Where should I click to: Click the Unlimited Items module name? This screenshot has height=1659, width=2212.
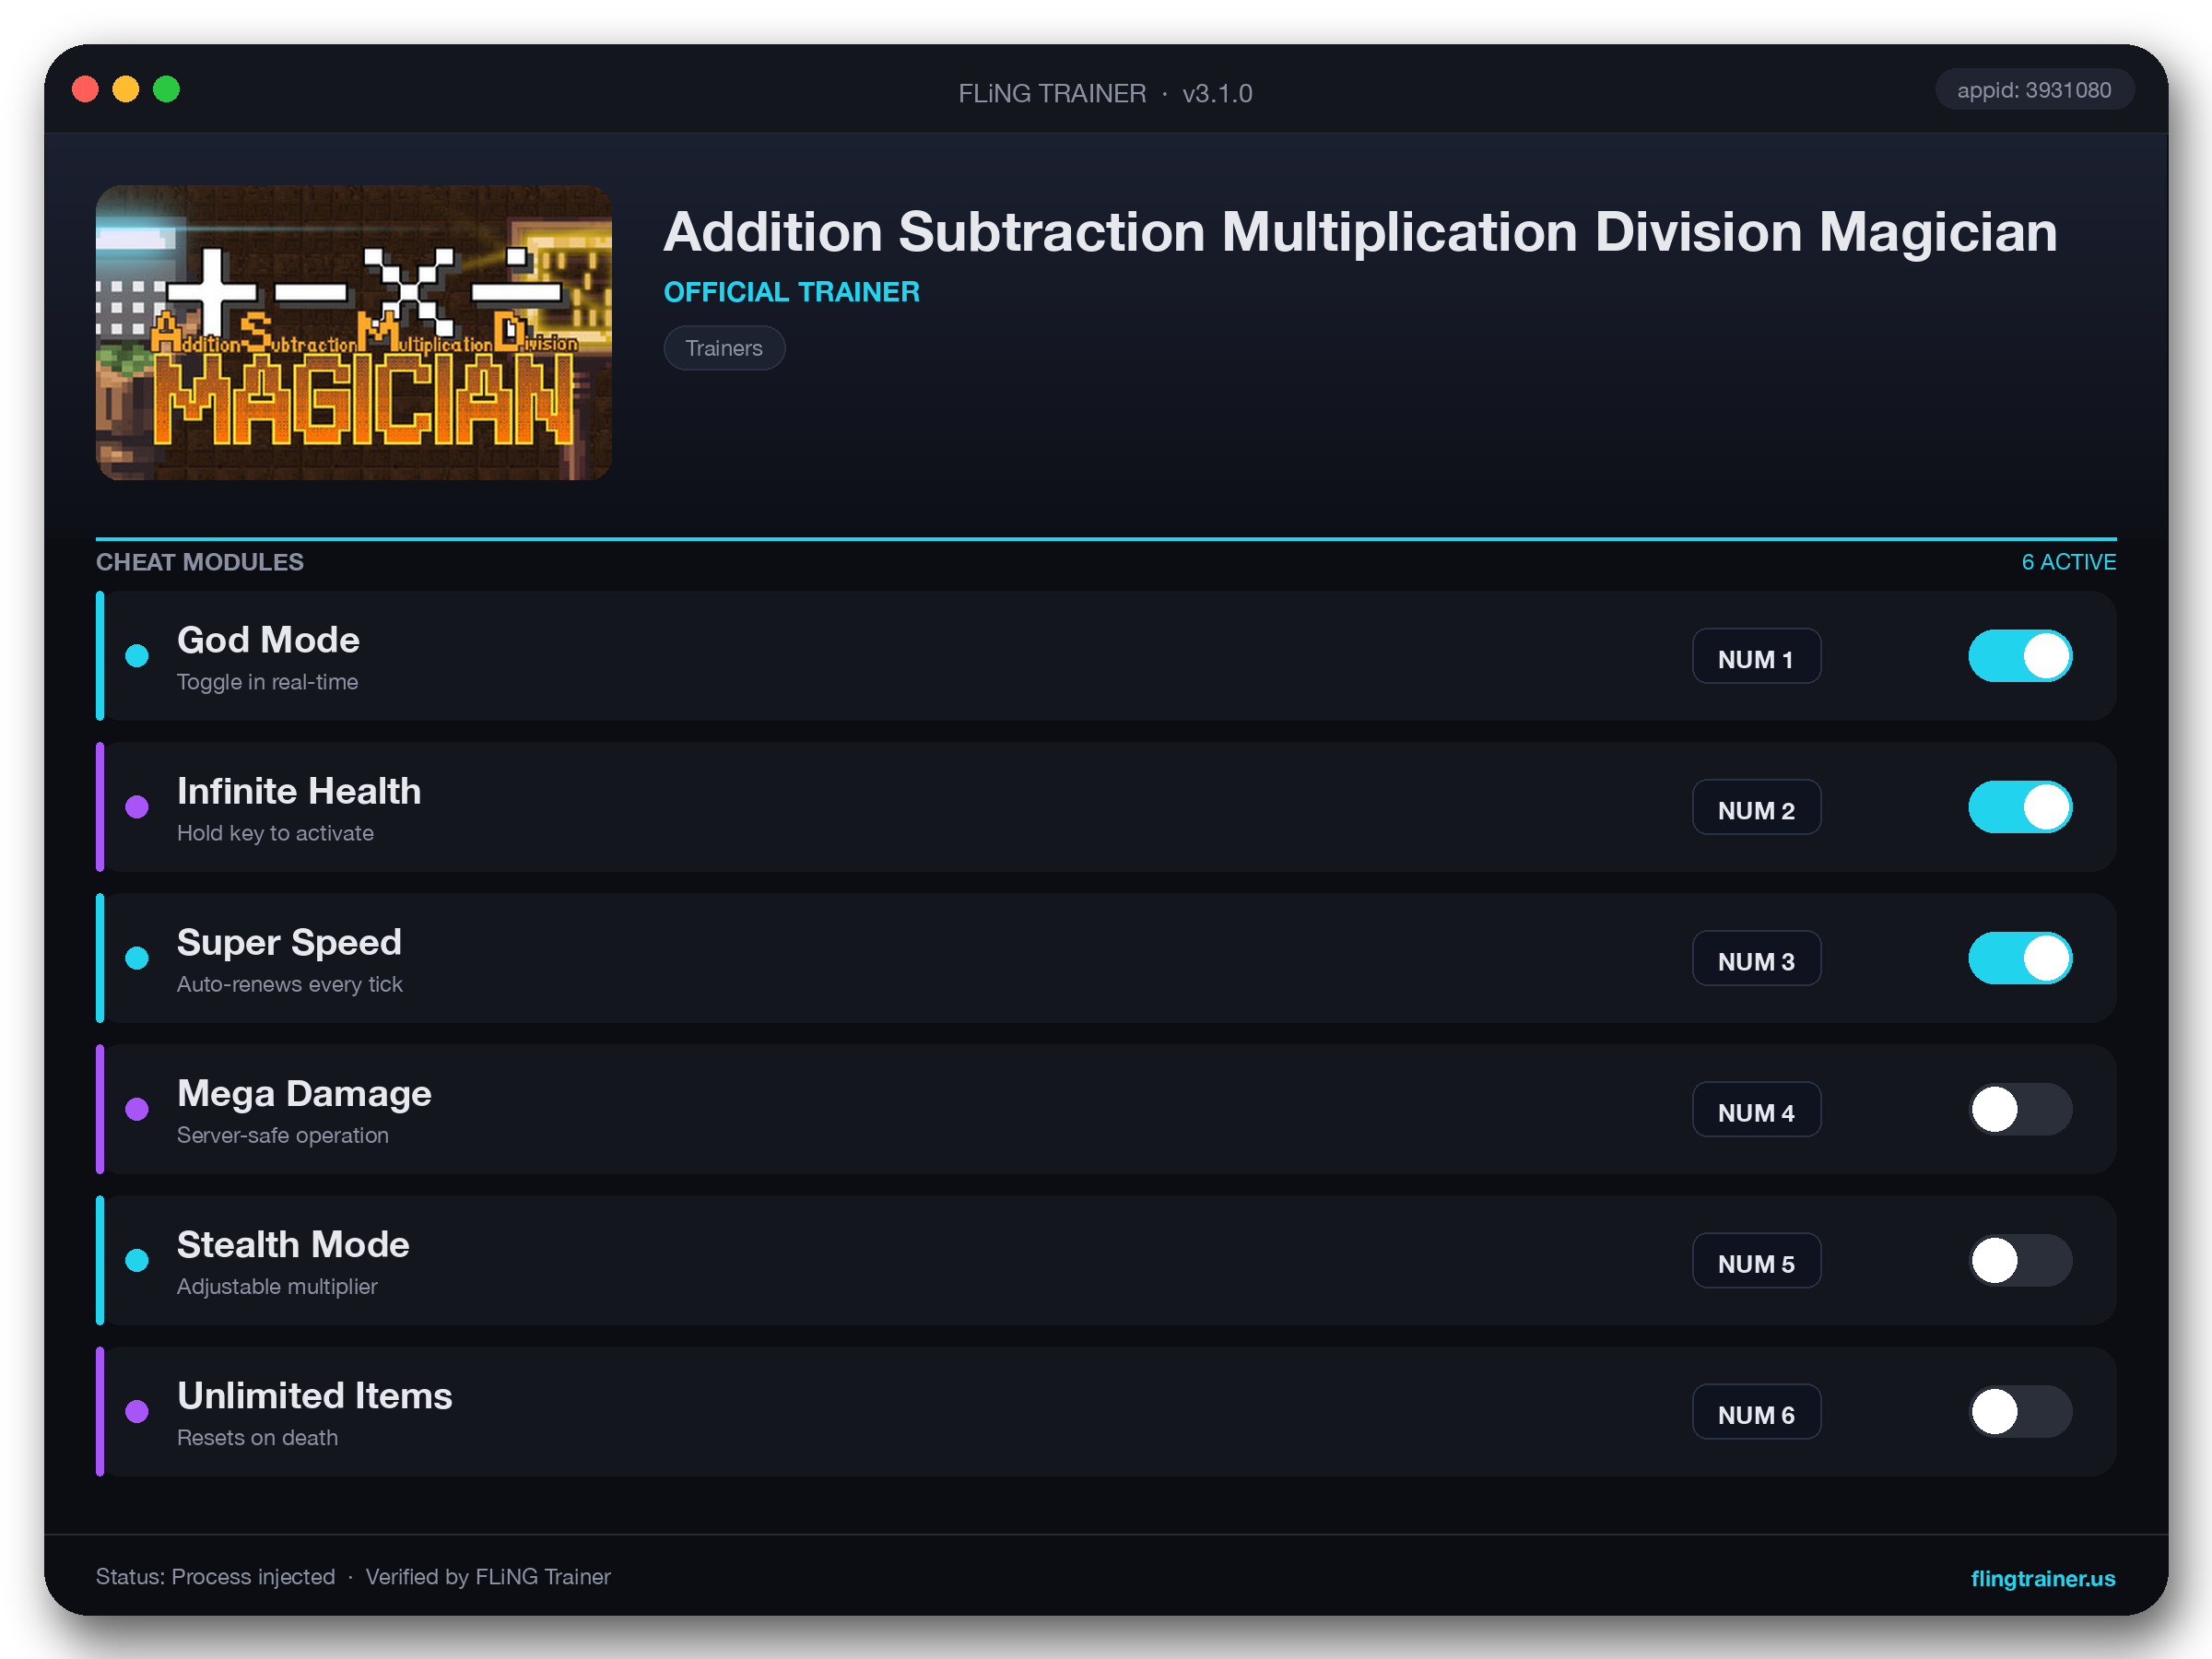315,1395
